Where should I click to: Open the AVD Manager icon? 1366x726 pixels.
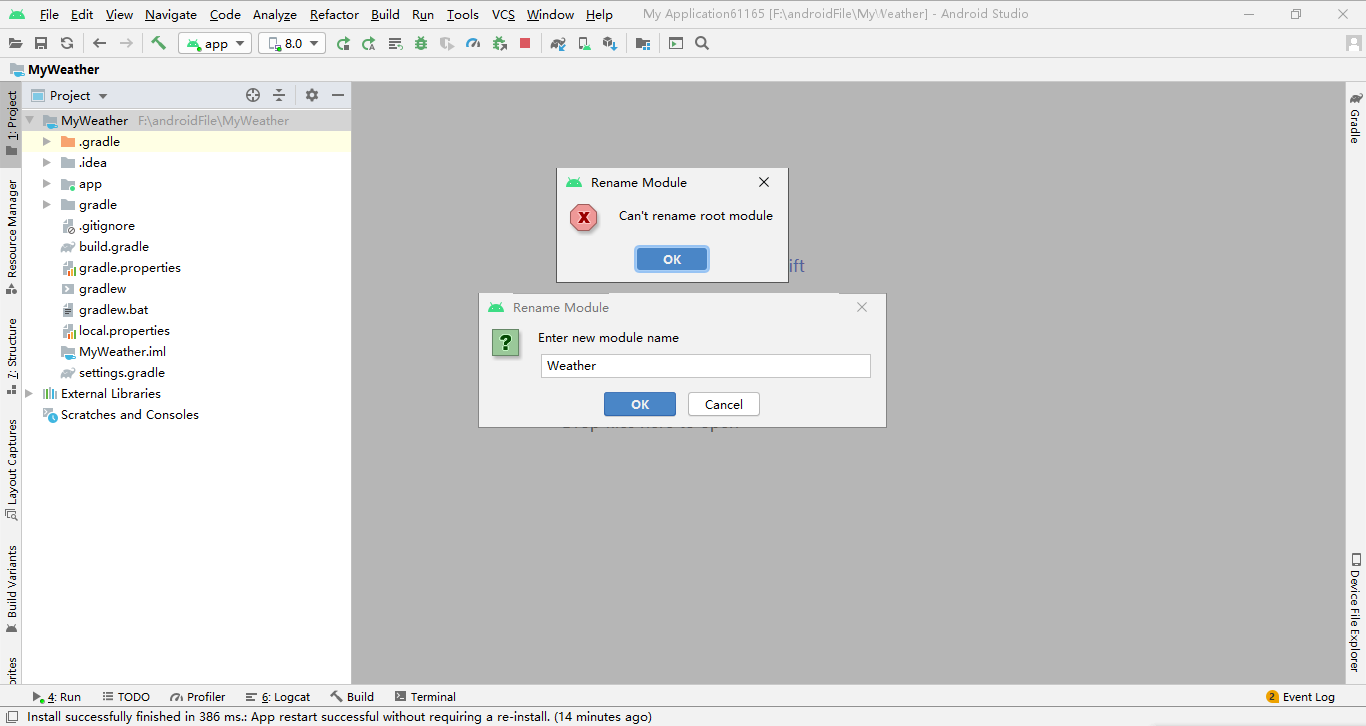[x=584, y=43]
